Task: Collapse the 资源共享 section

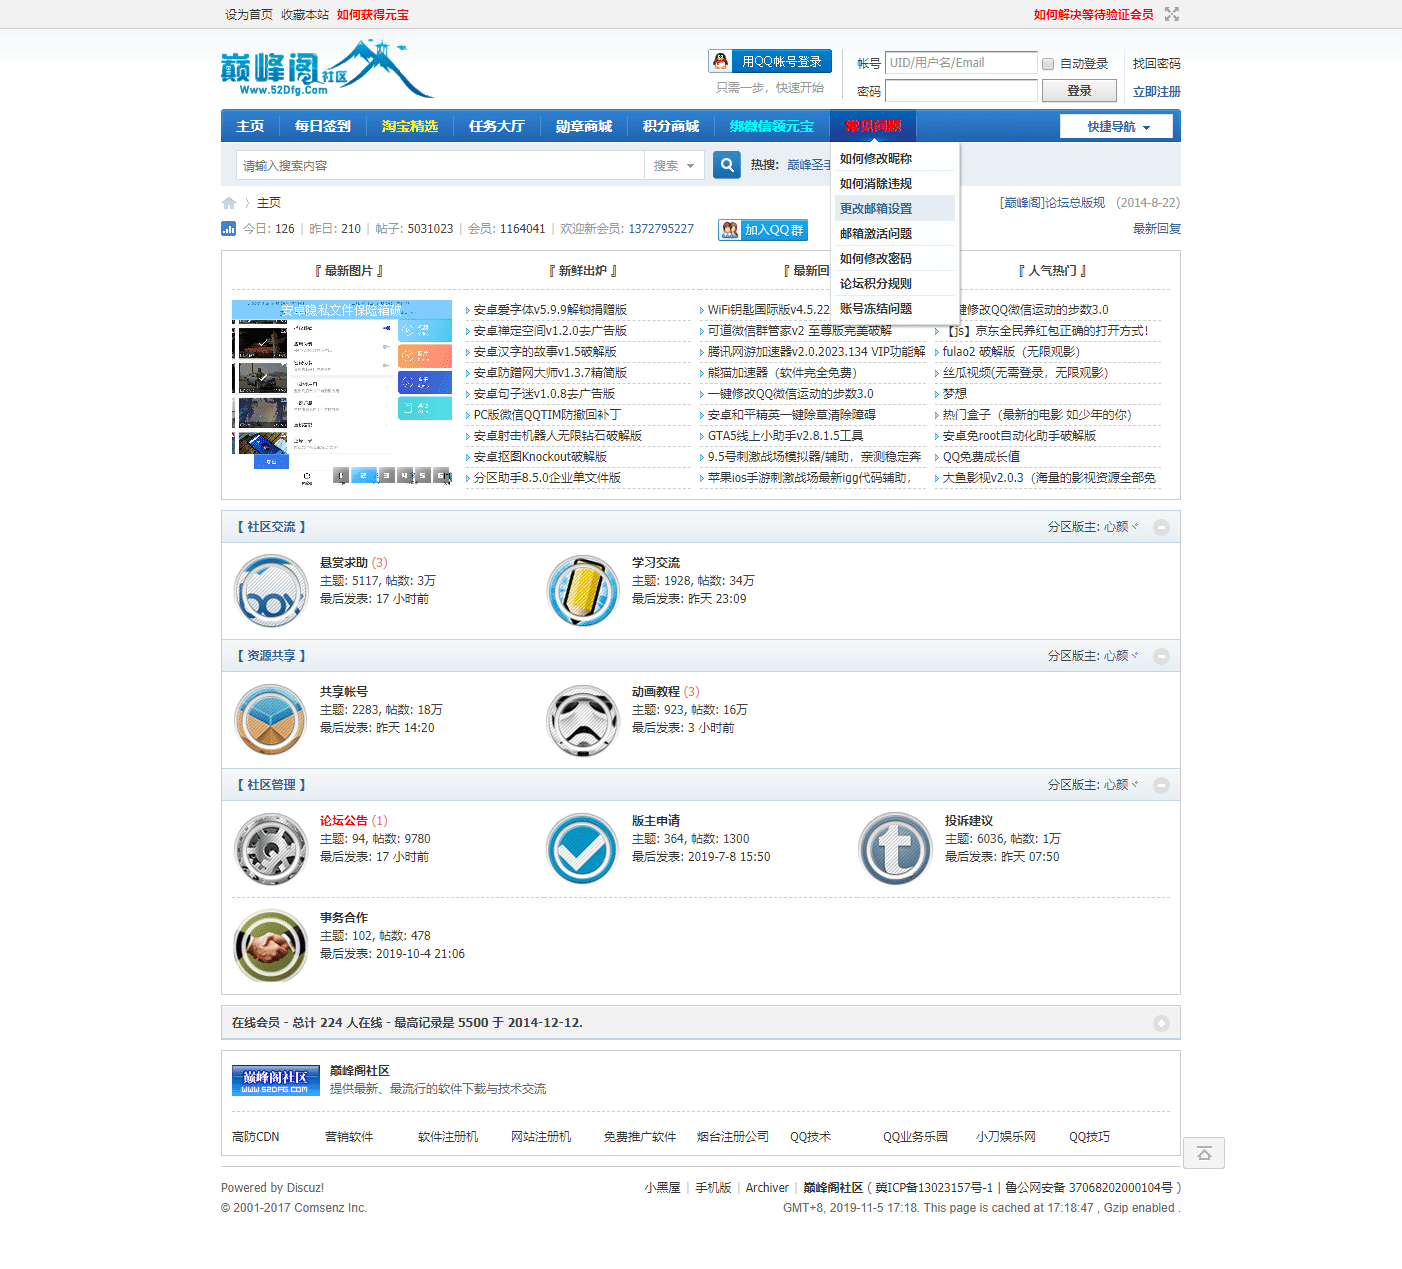Action: pyautogui.click(x=1161, y=656)
